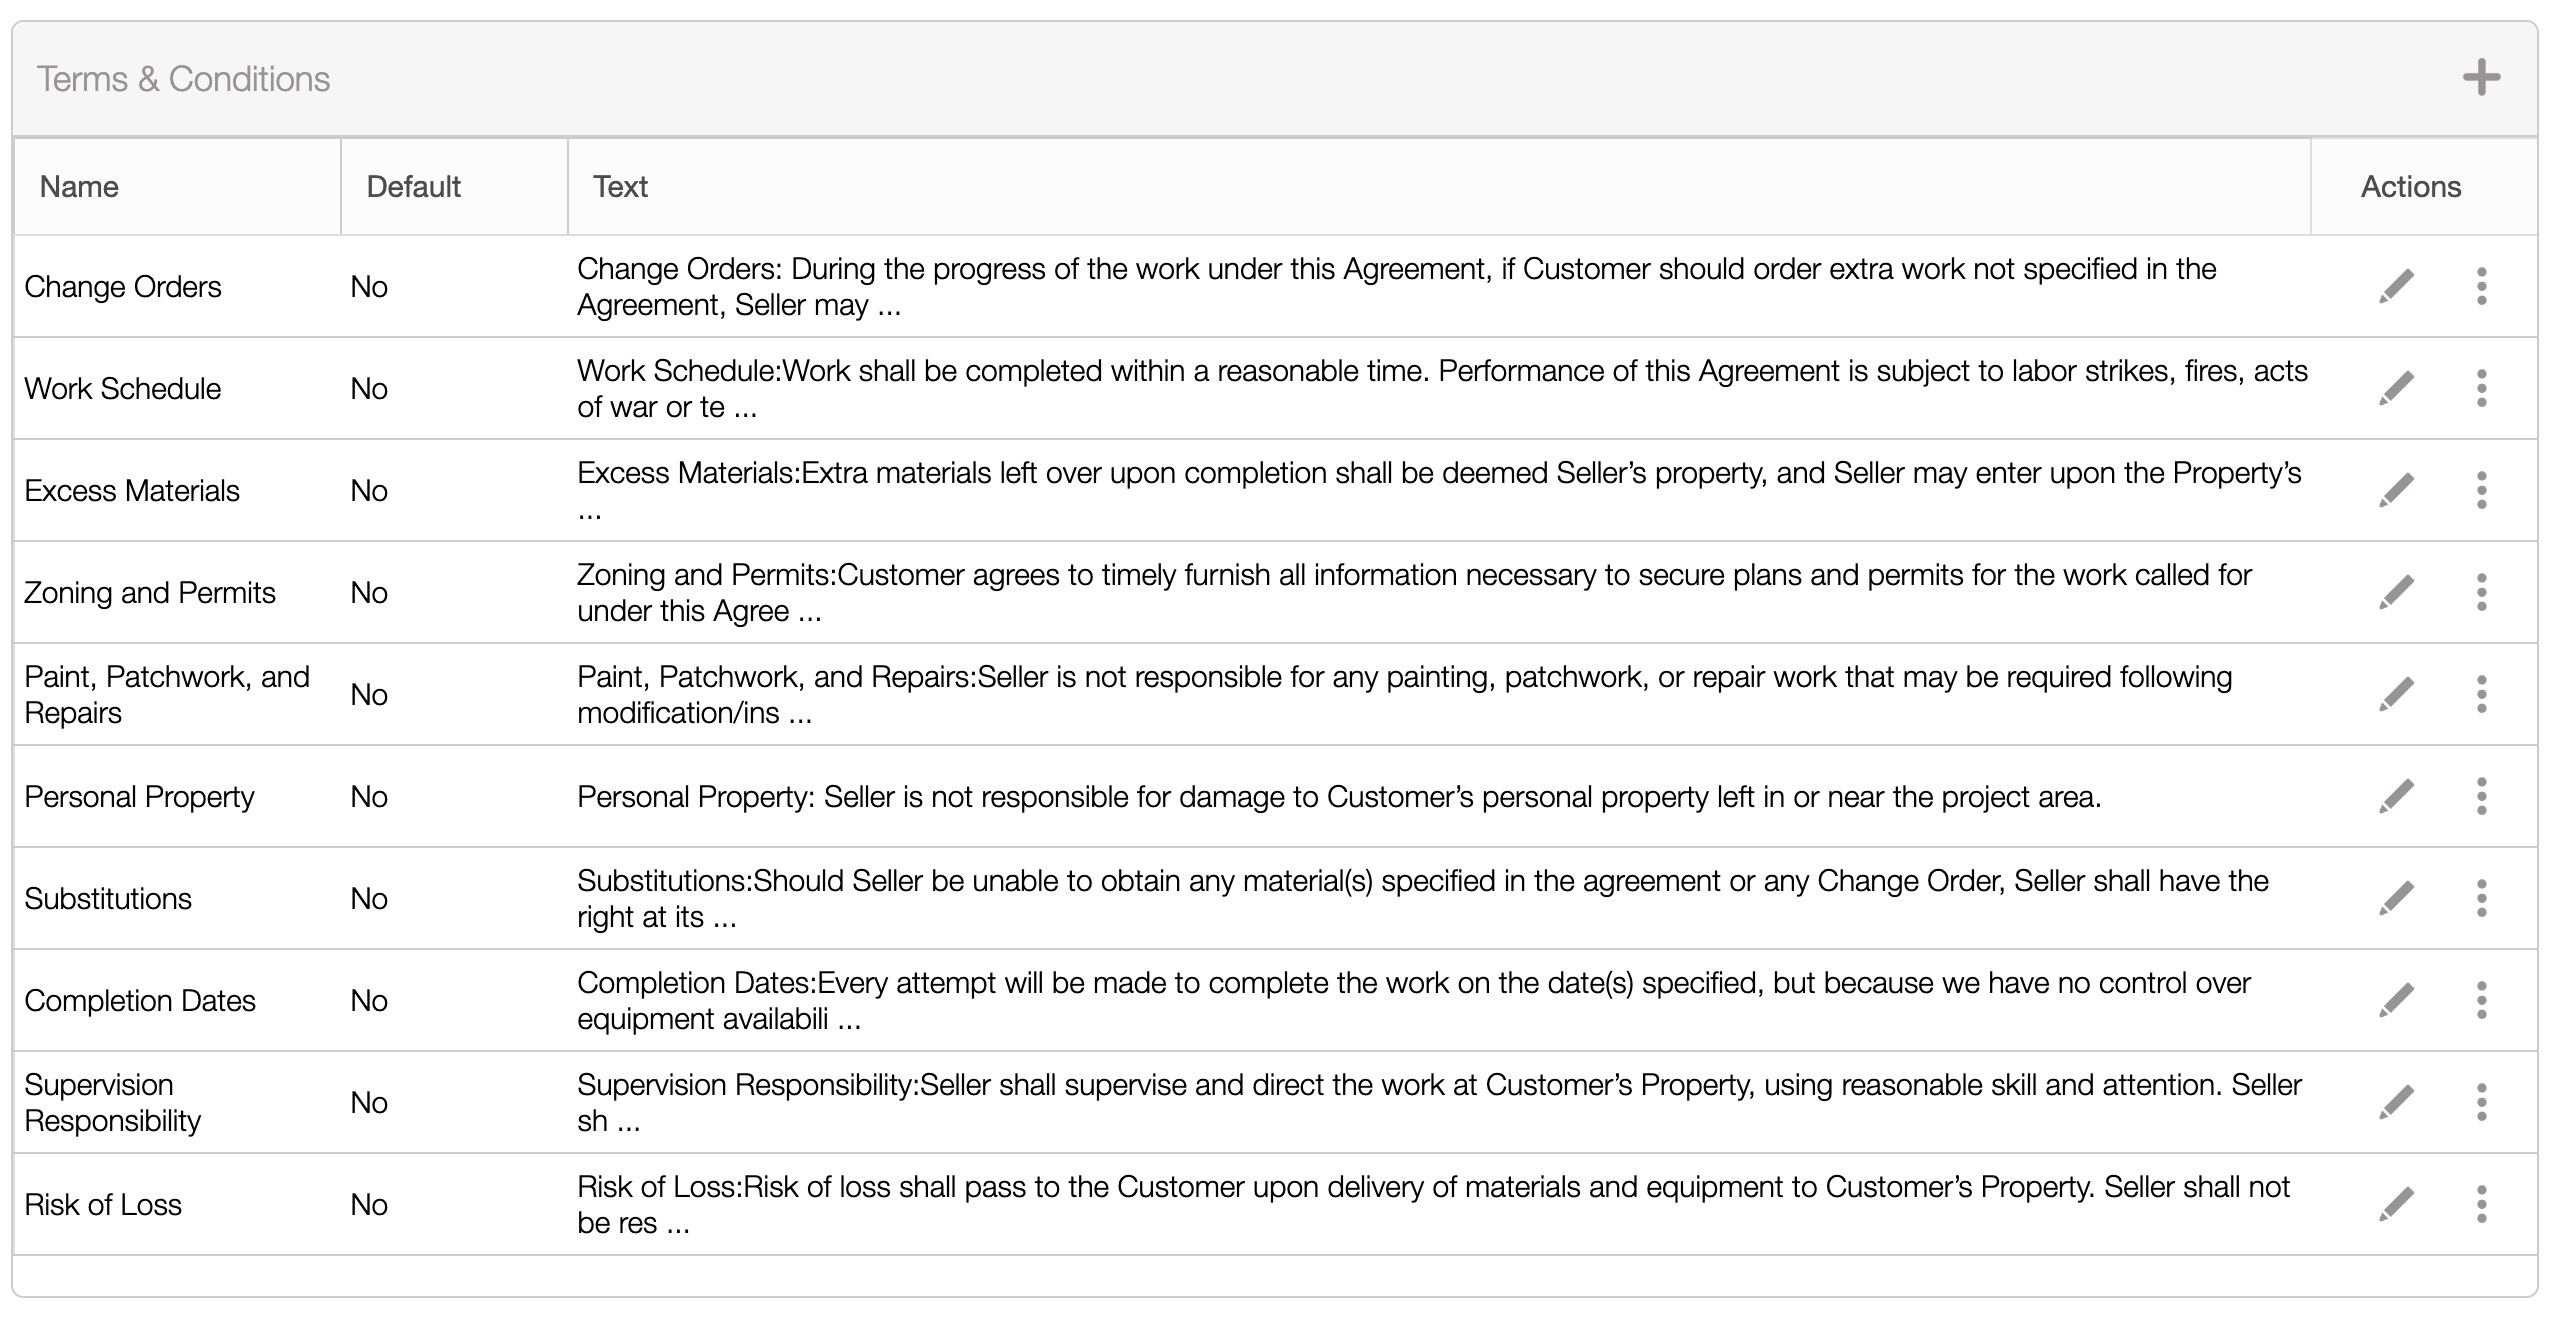The width and height of the screenshot is (2556, 1318).
Task: Click the edit pencil for Zoning and Permits
Action: coord(2396,593)
